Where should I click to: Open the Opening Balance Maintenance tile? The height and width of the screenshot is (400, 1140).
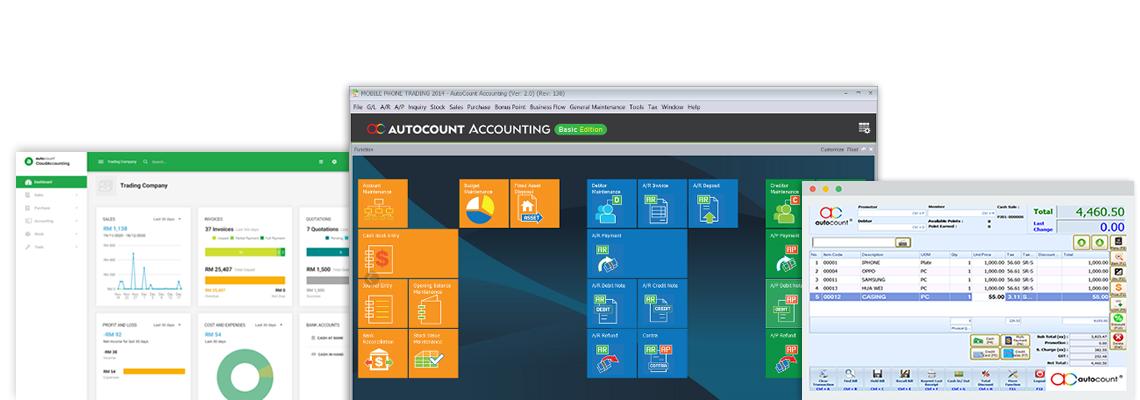pos(433,303)
